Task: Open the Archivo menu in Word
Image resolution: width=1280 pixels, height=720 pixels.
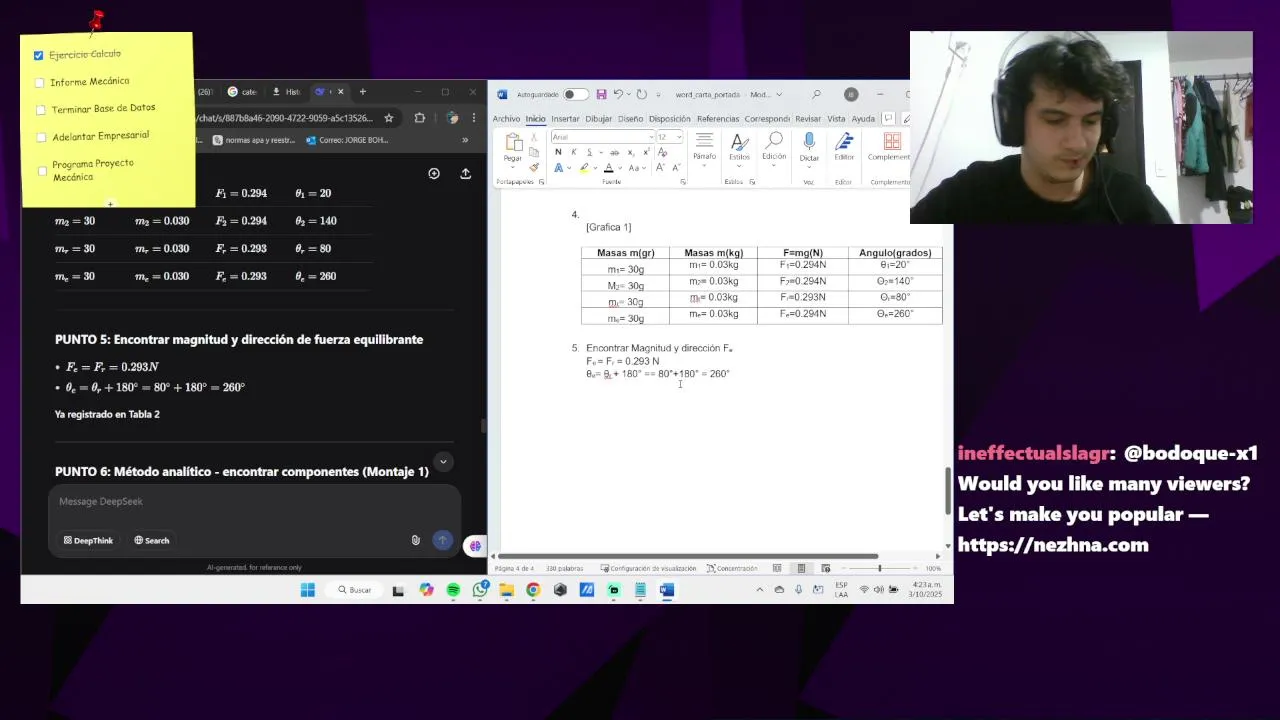Action: coord(506,118)
